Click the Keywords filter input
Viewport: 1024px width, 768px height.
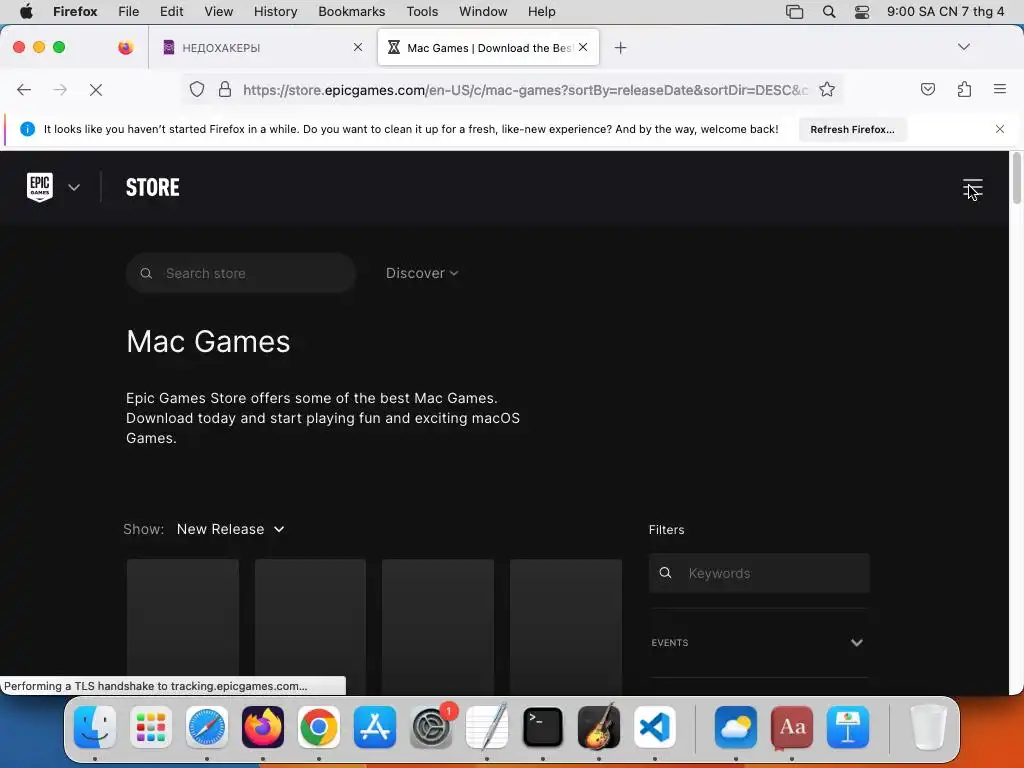tap(759, 573)
